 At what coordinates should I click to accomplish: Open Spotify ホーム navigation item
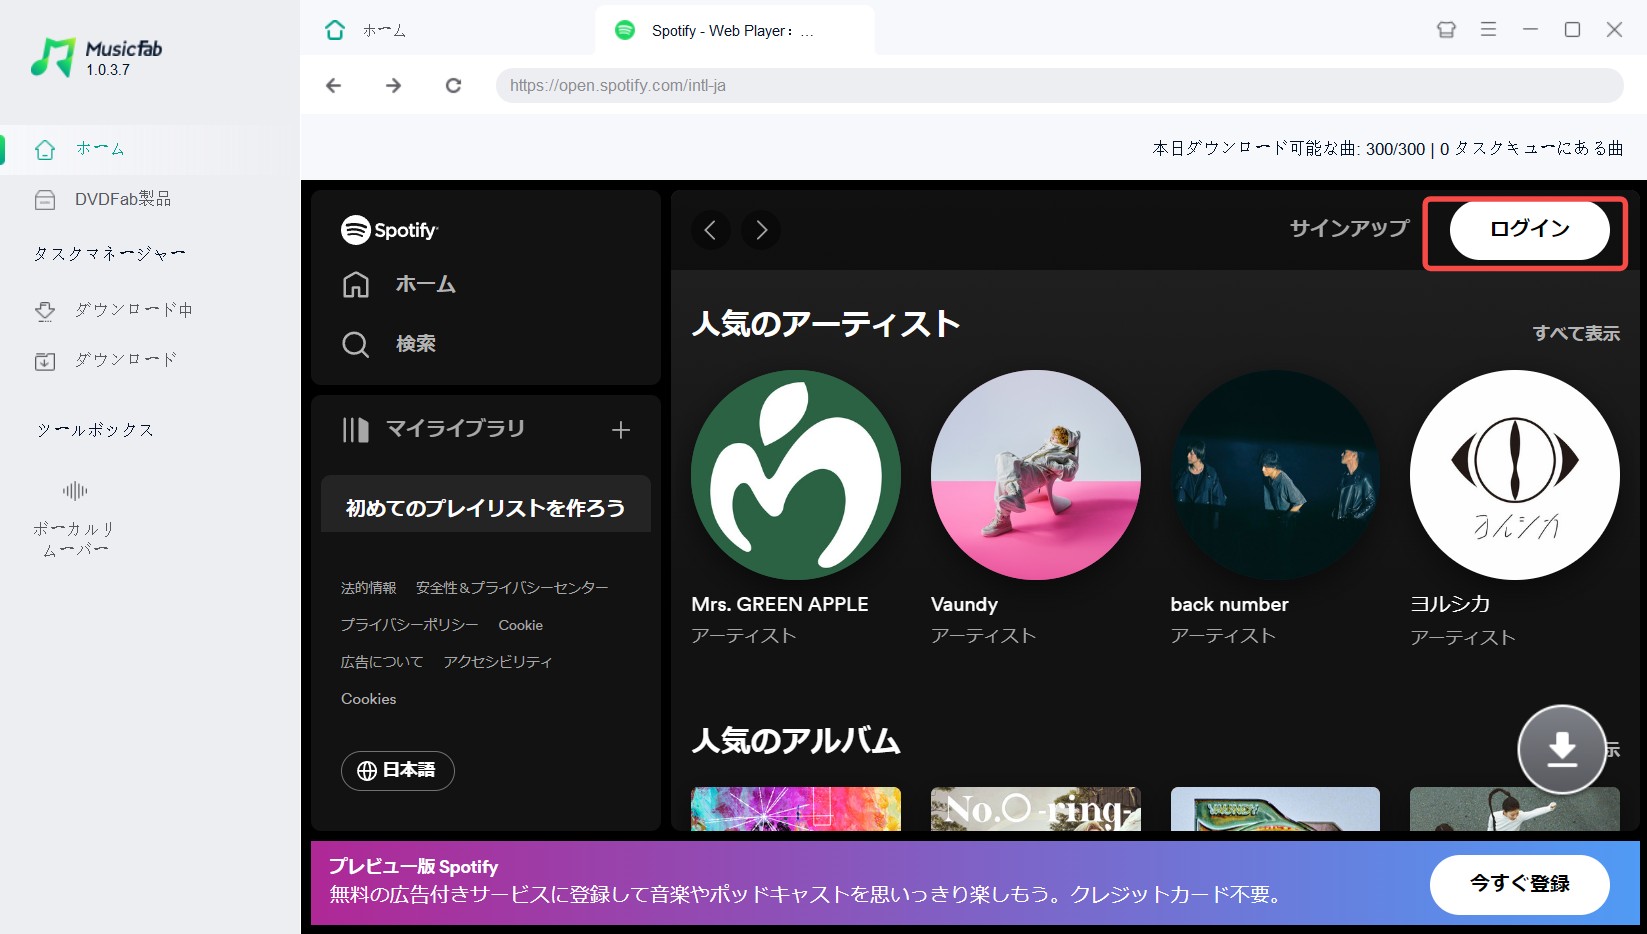click(399, 285)
